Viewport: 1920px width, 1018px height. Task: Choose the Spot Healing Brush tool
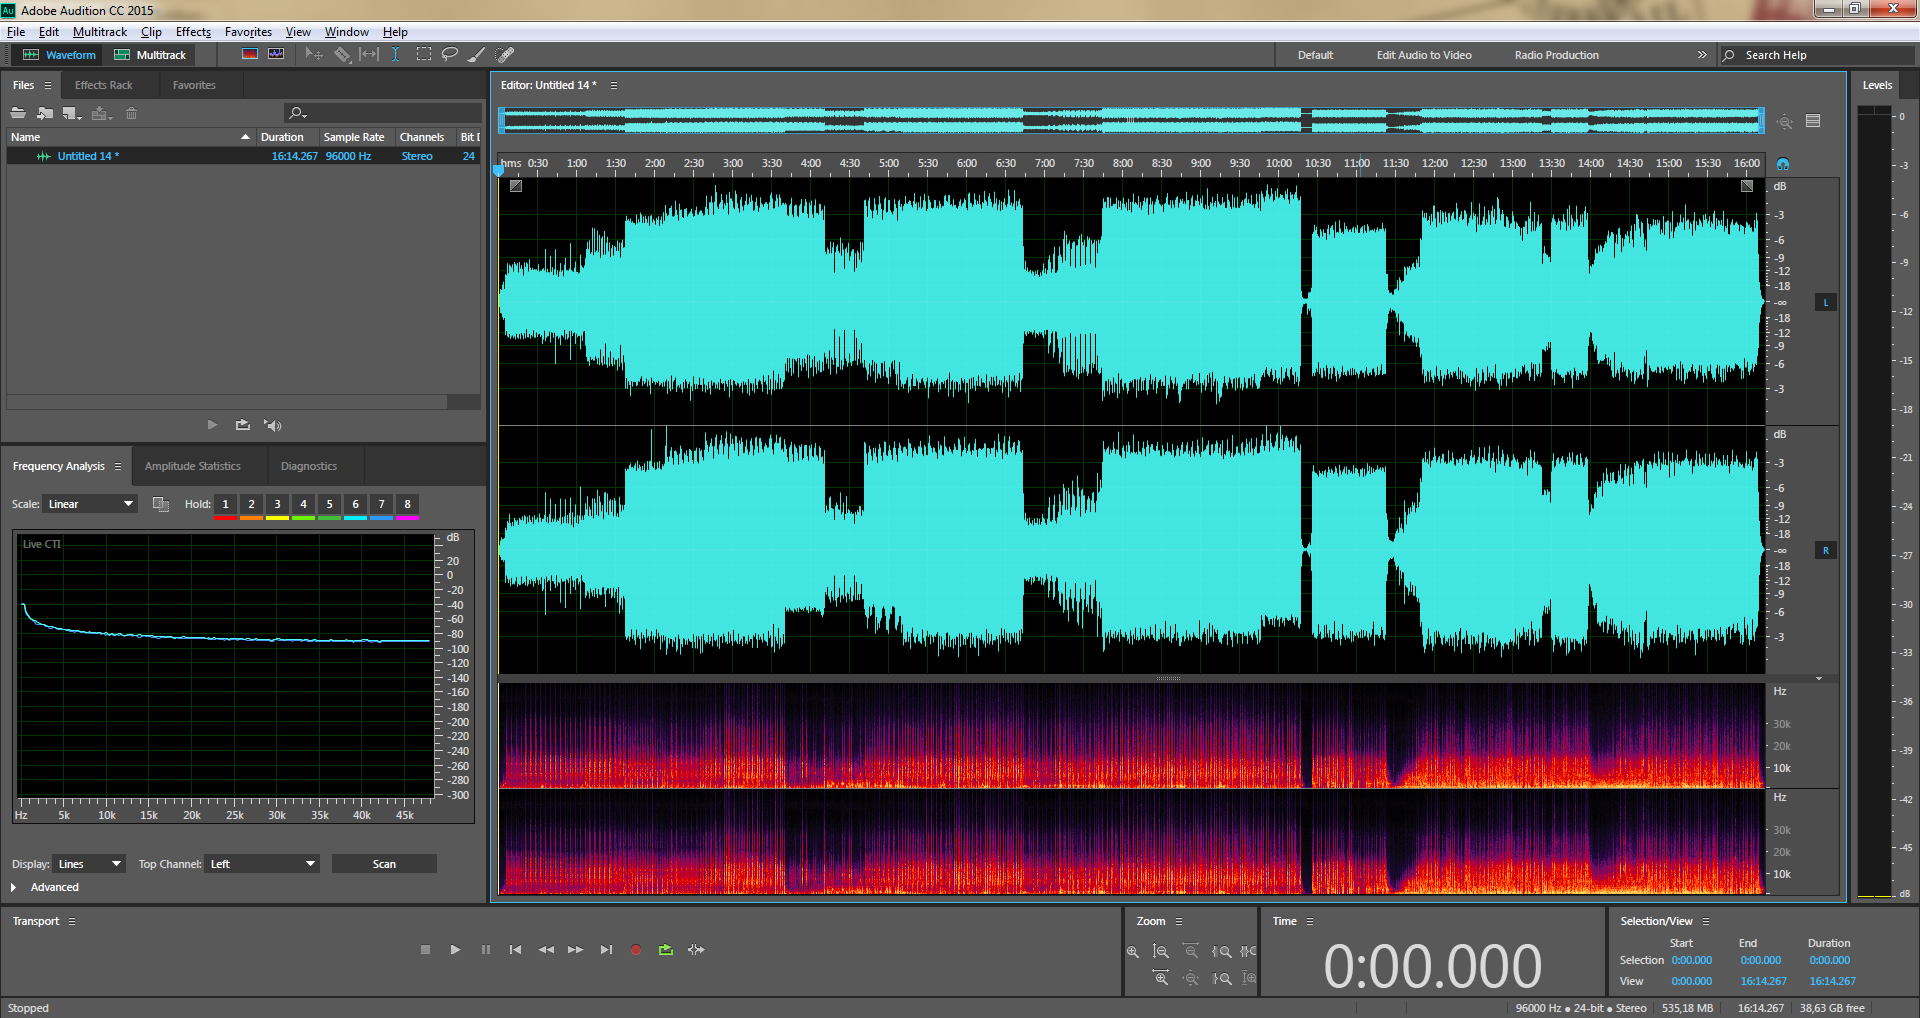(505, 54)
